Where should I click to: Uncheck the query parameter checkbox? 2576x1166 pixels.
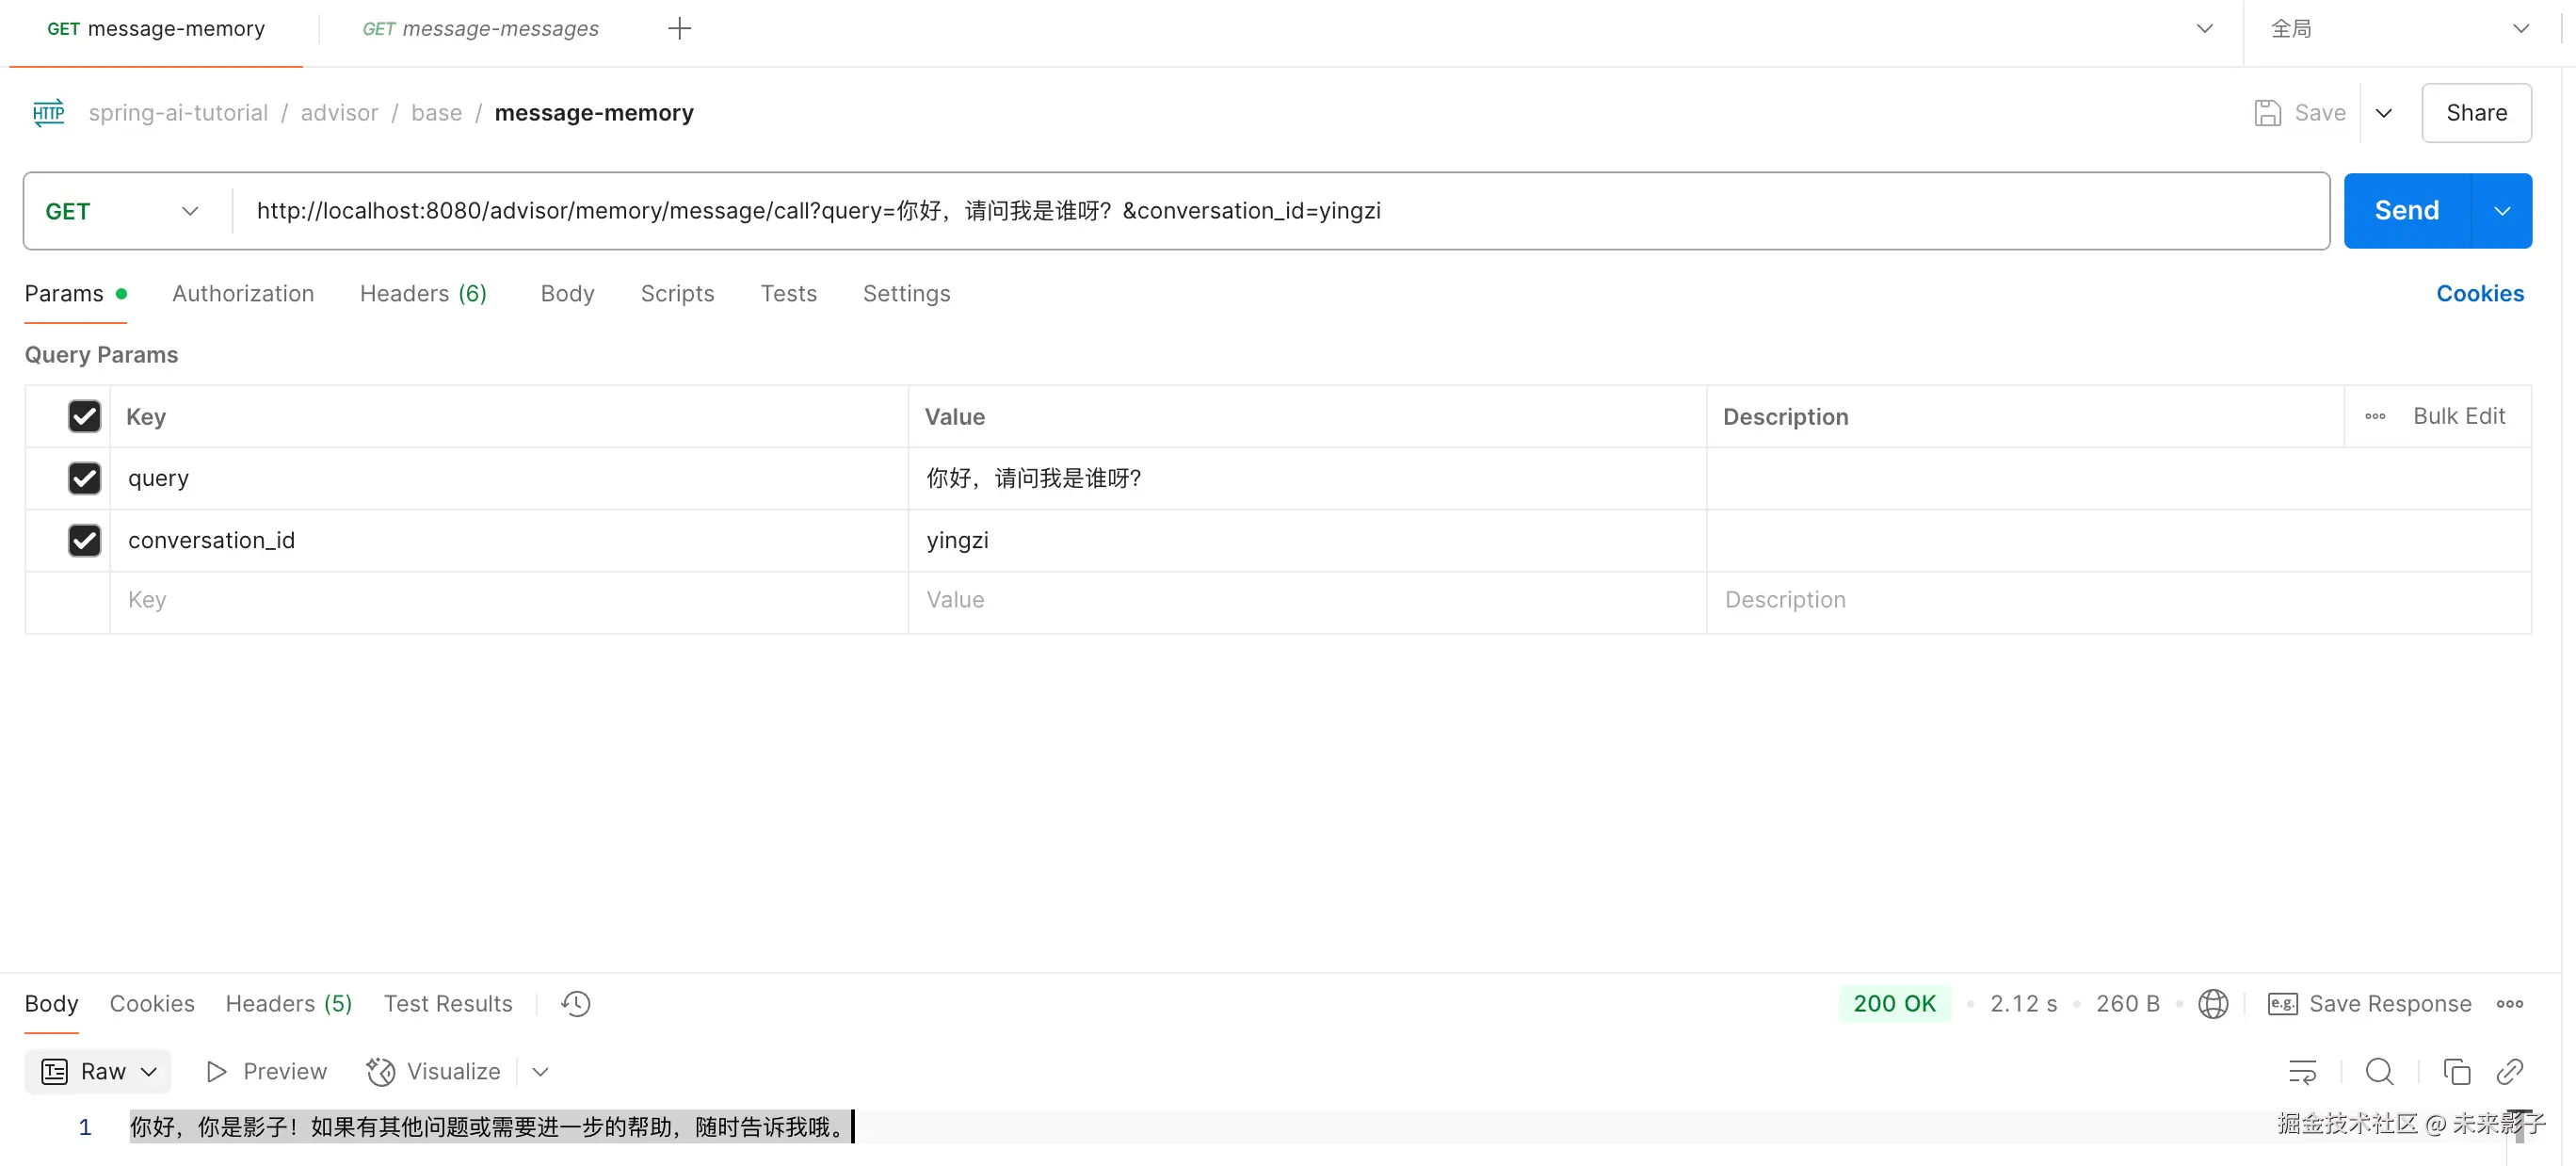(84, 478)
